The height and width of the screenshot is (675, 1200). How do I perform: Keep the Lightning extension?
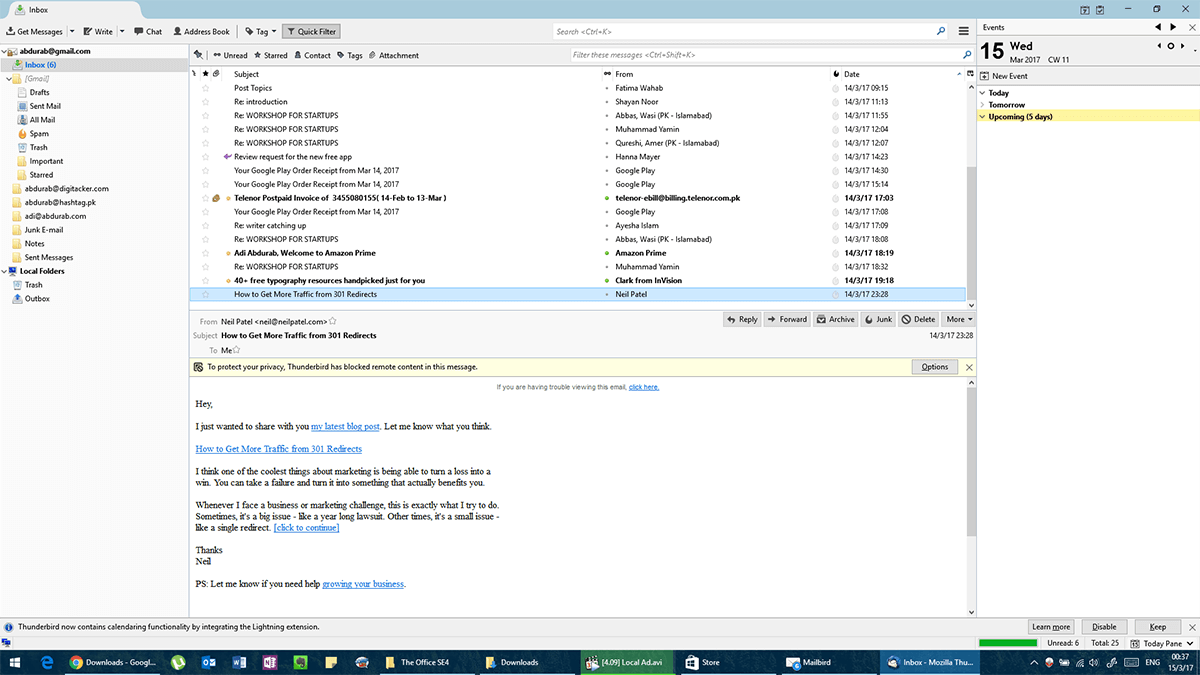1157,627
